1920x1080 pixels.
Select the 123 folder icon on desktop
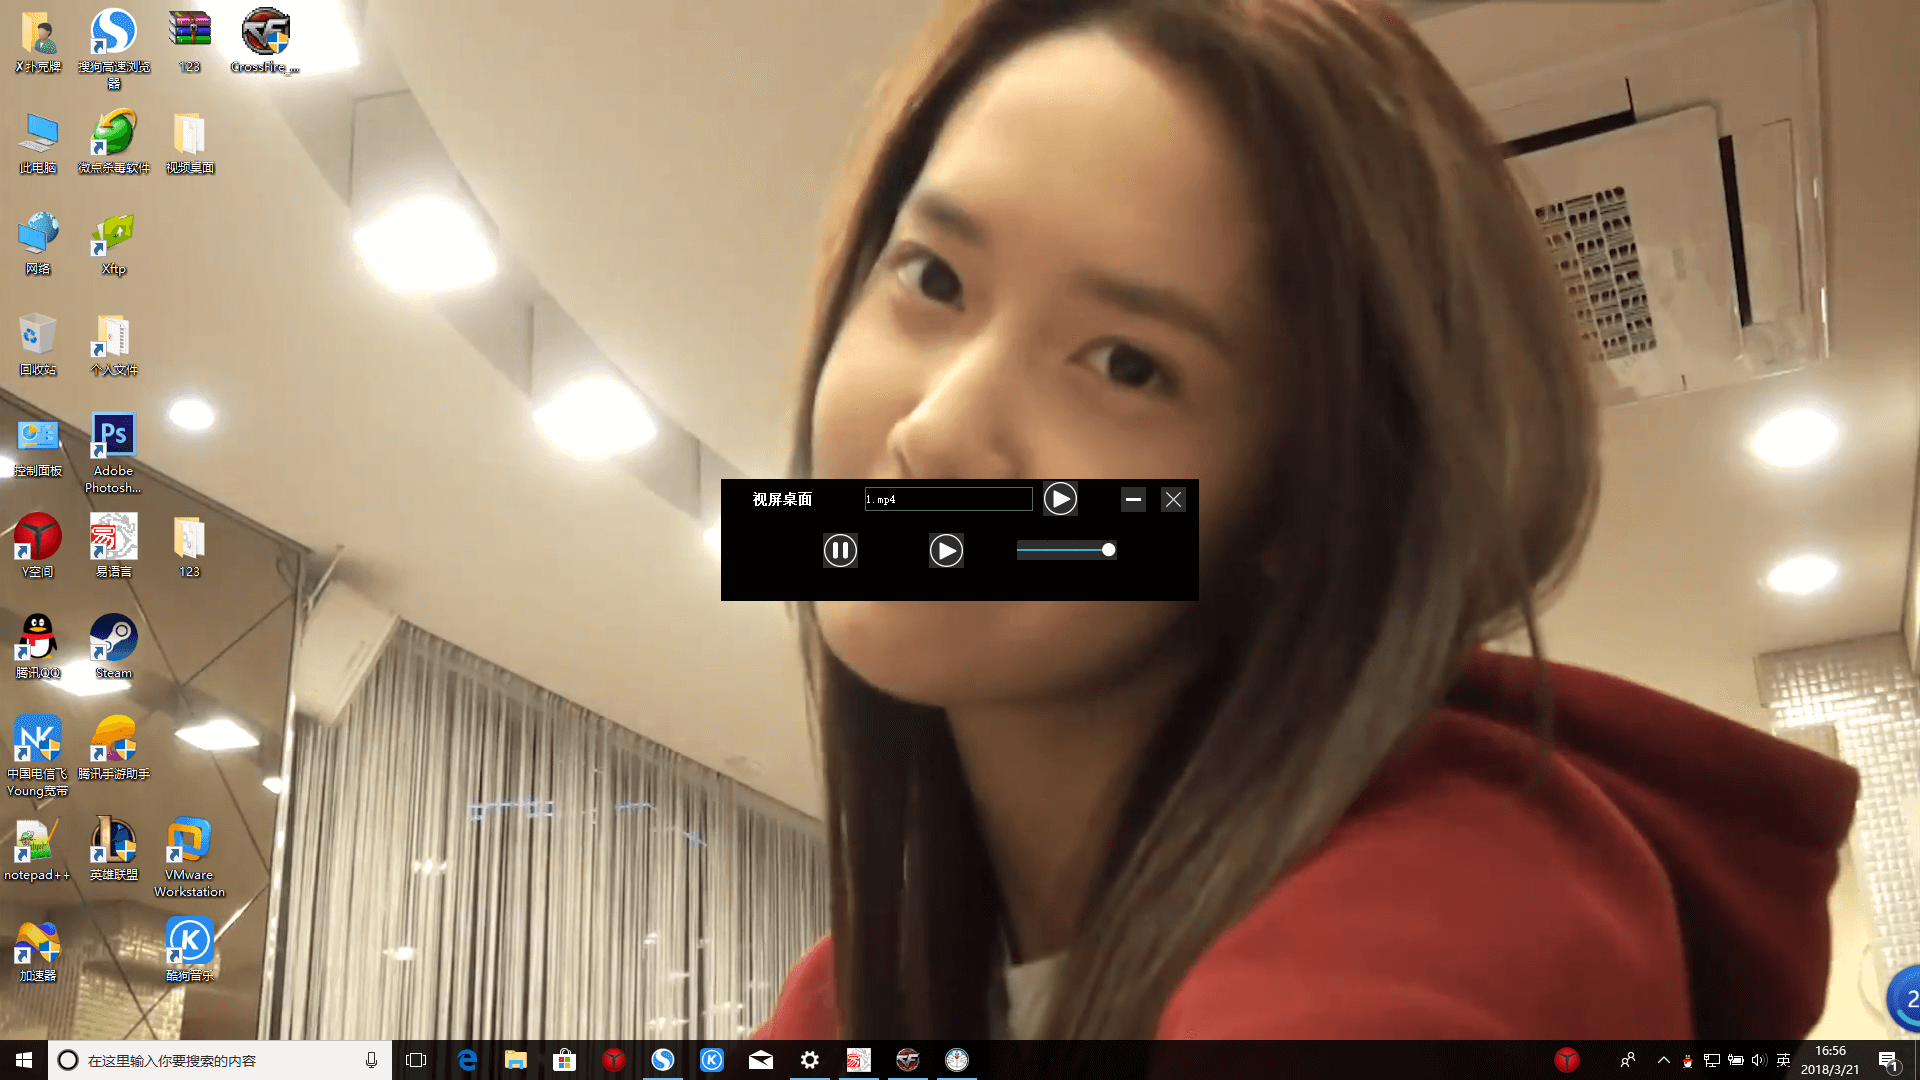(x=189, y=547)
